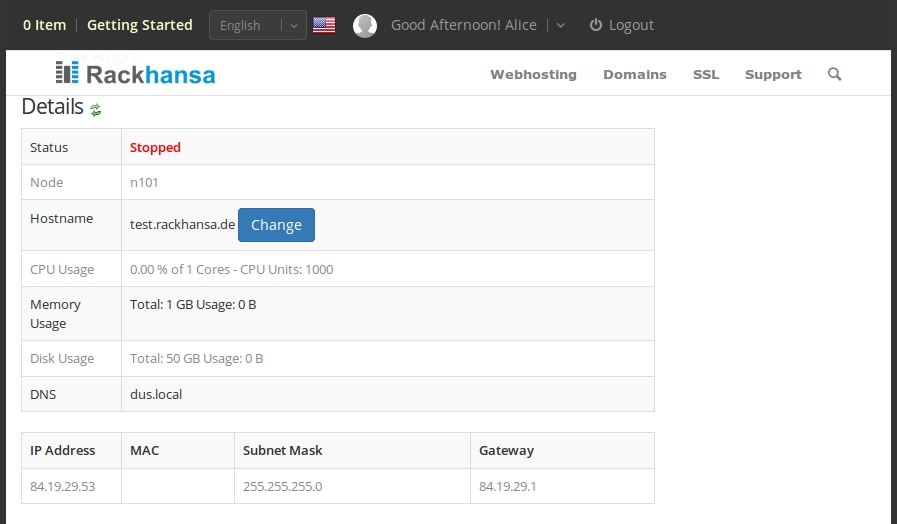Click the Getting Started link
This screenshot has height=524, width=897.
click(140, 25)
